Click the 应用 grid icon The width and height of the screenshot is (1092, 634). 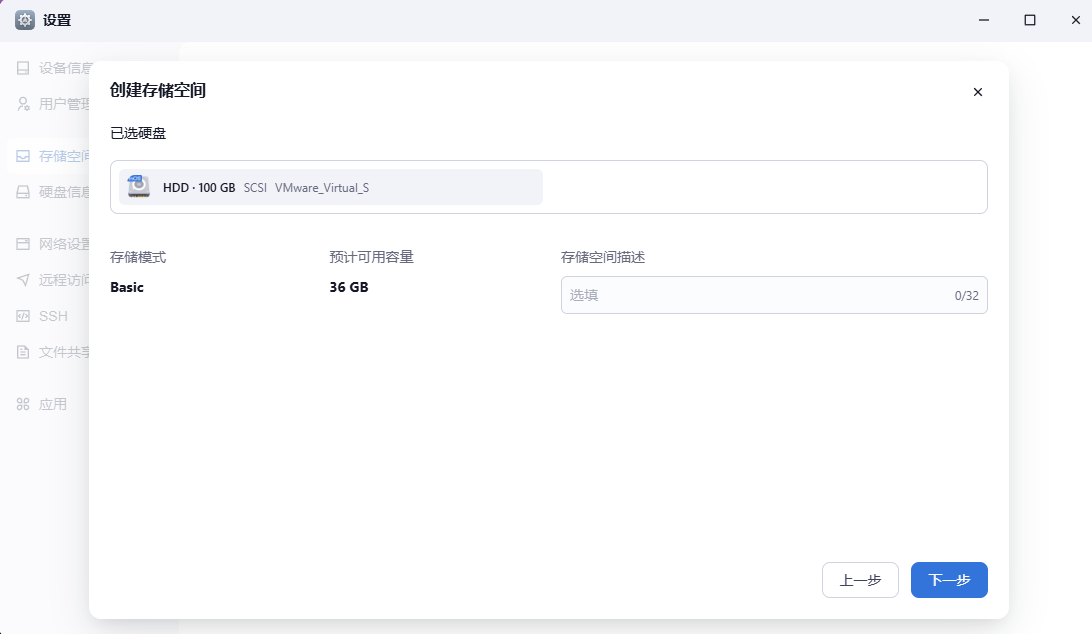[x=23, y=404]
